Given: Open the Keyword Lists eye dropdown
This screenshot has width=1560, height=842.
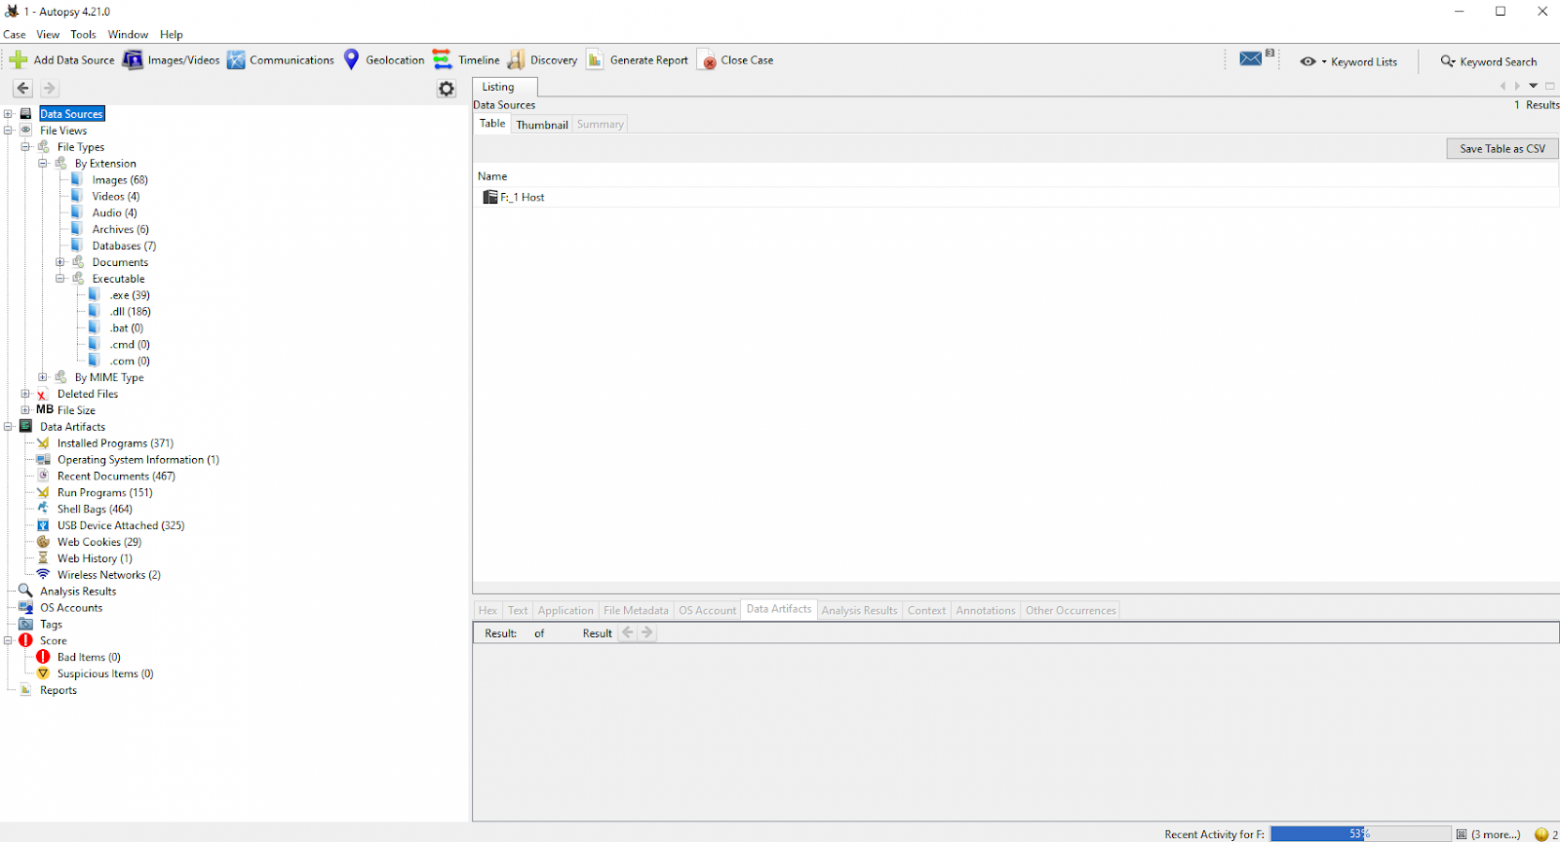Looking at the screenshot, I should (1311, 62).
